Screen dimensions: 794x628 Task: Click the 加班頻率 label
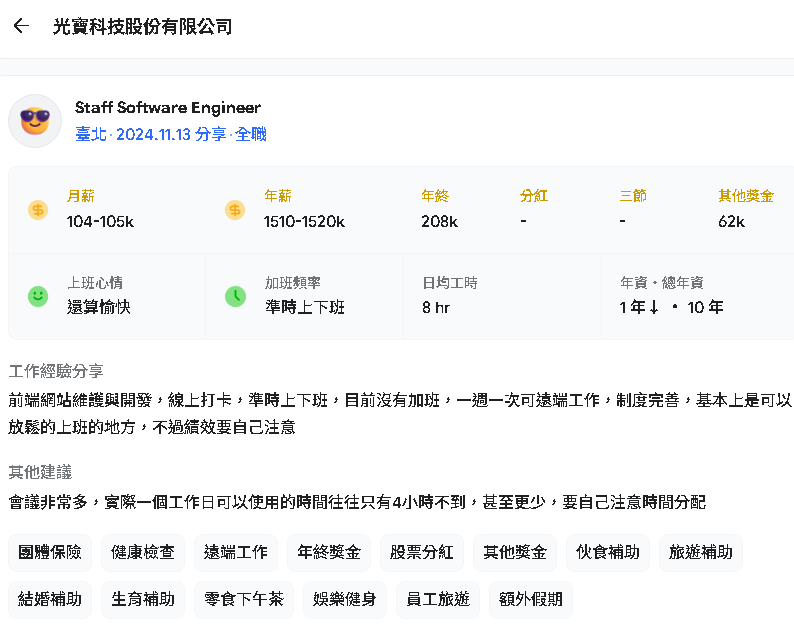(x=293, y=283)
